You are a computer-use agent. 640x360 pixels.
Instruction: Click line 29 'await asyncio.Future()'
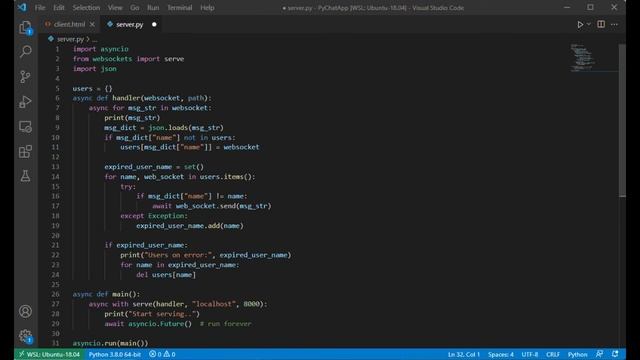pyautogui.click(x=148, y=324)
